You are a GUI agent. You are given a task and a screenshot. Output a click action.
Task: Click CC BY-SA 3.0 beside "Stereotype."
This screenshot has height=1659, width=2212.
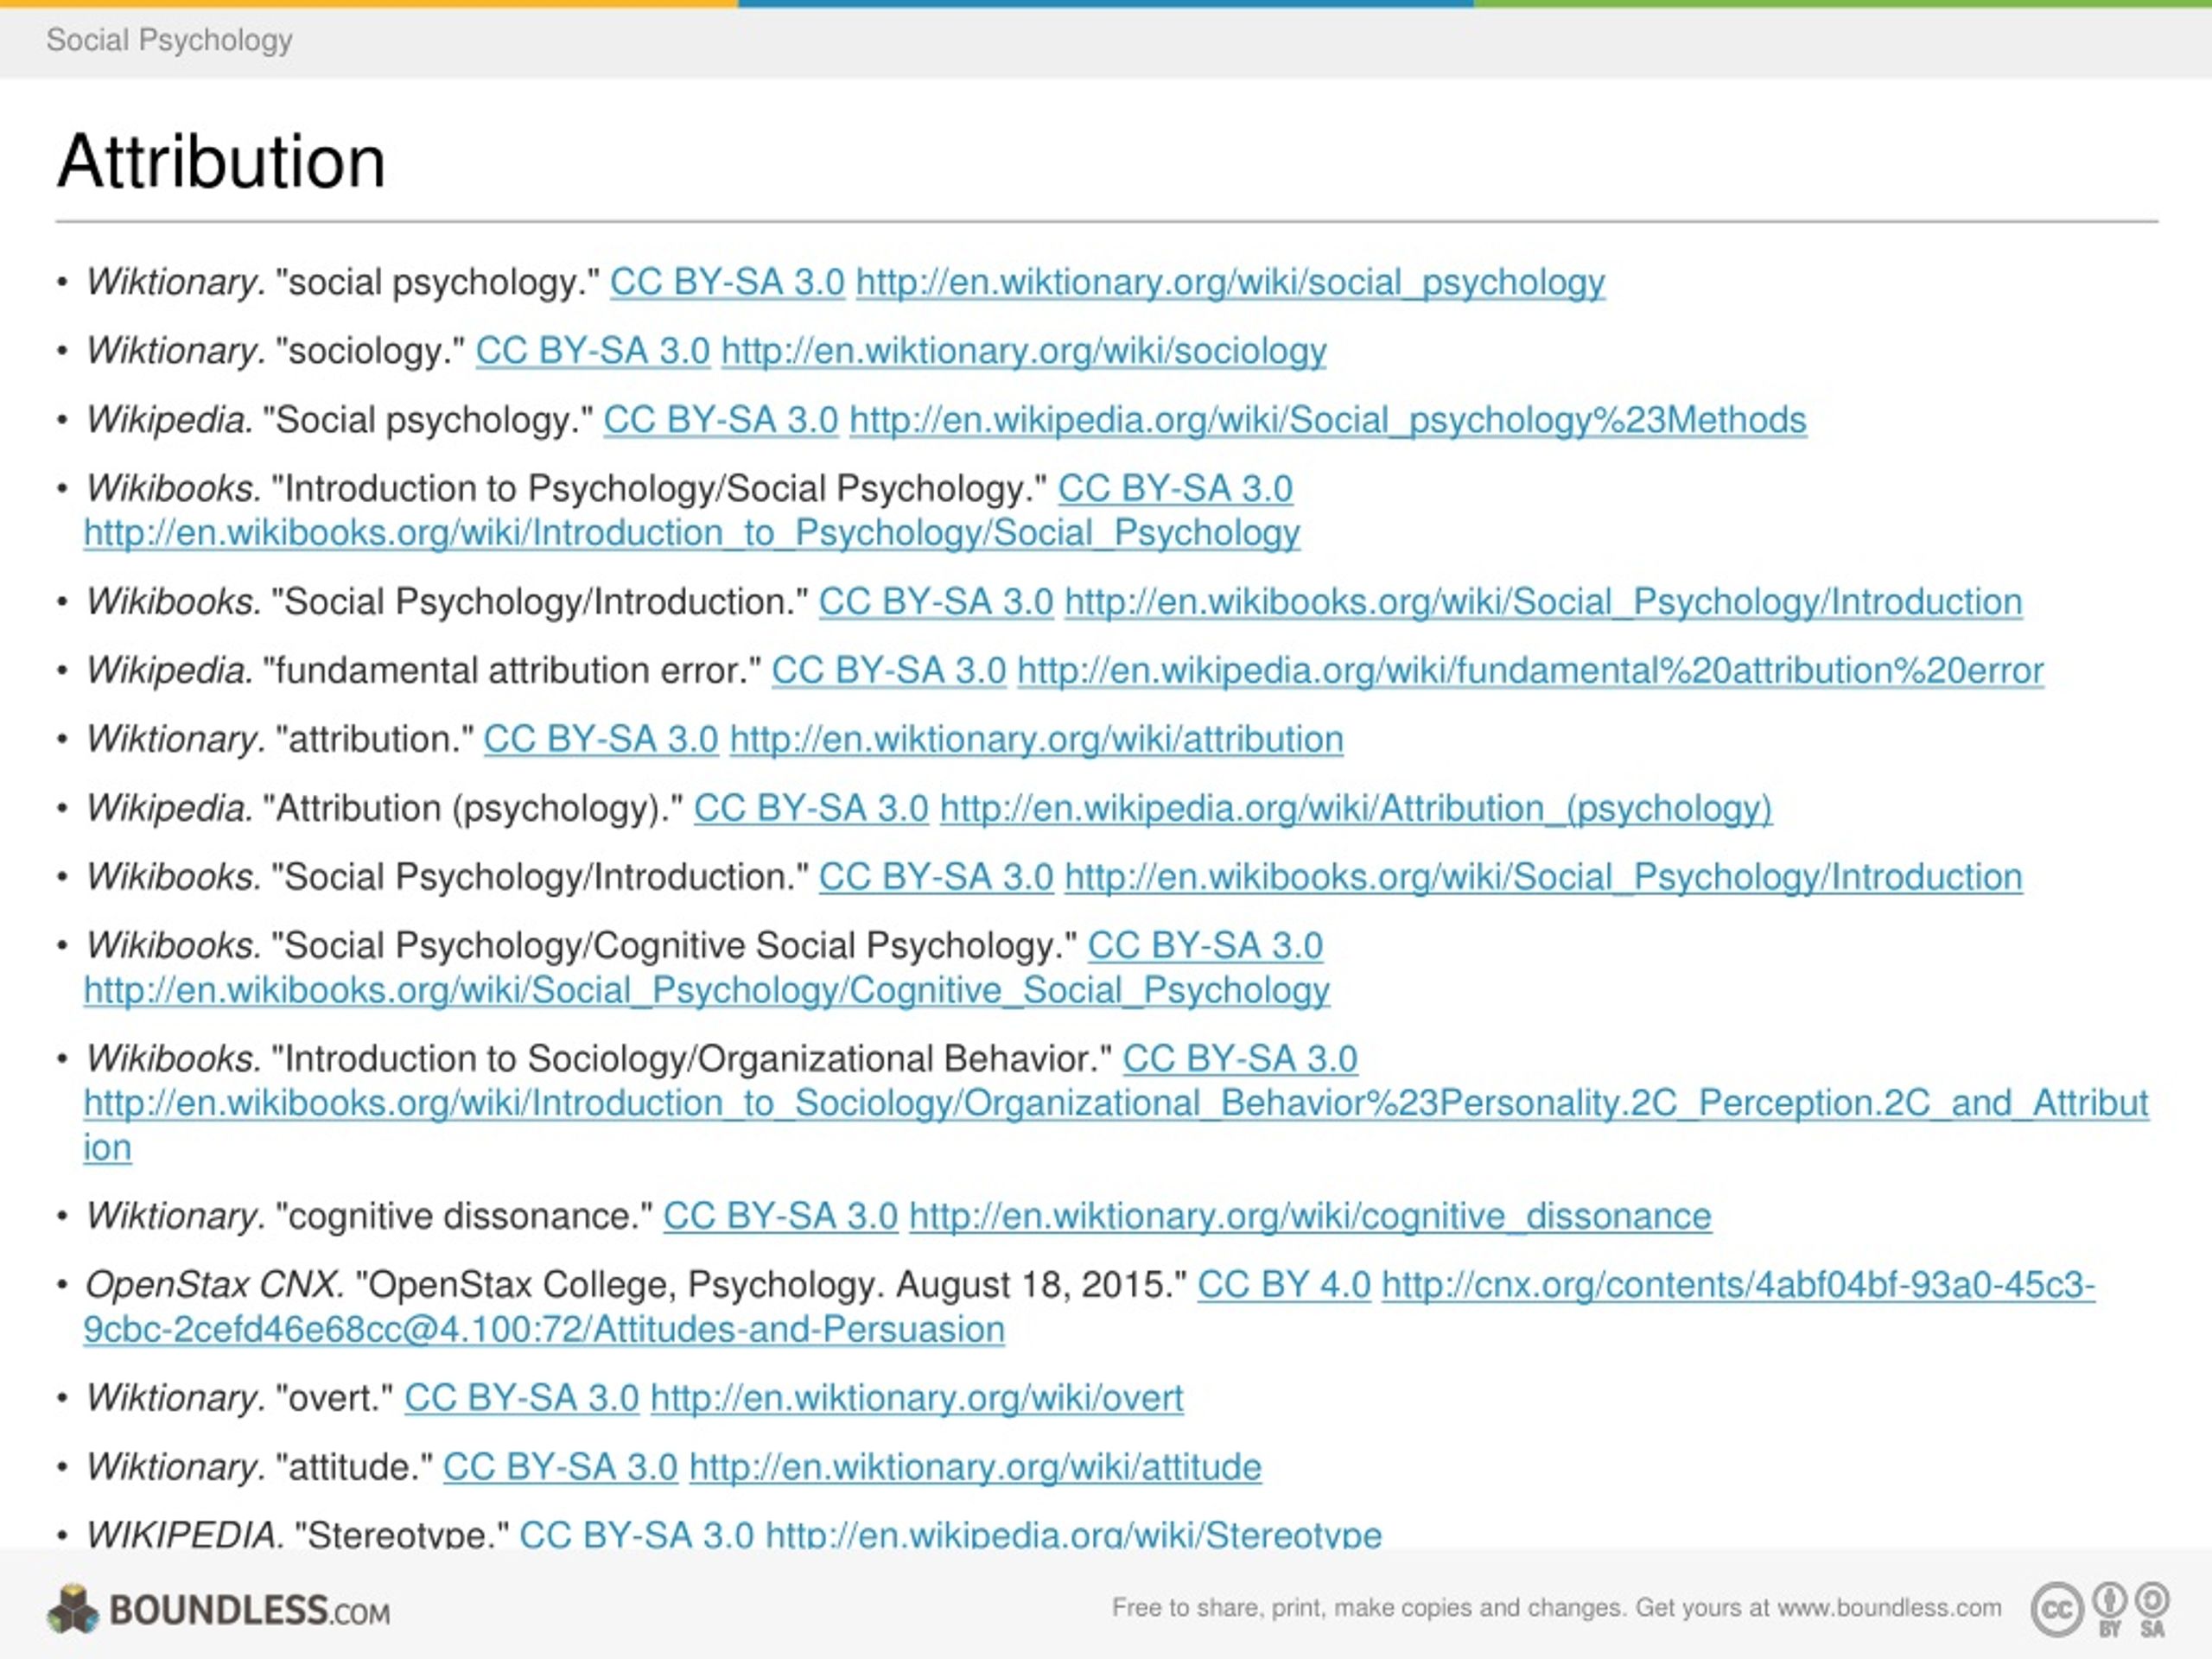pos(636,1535)
